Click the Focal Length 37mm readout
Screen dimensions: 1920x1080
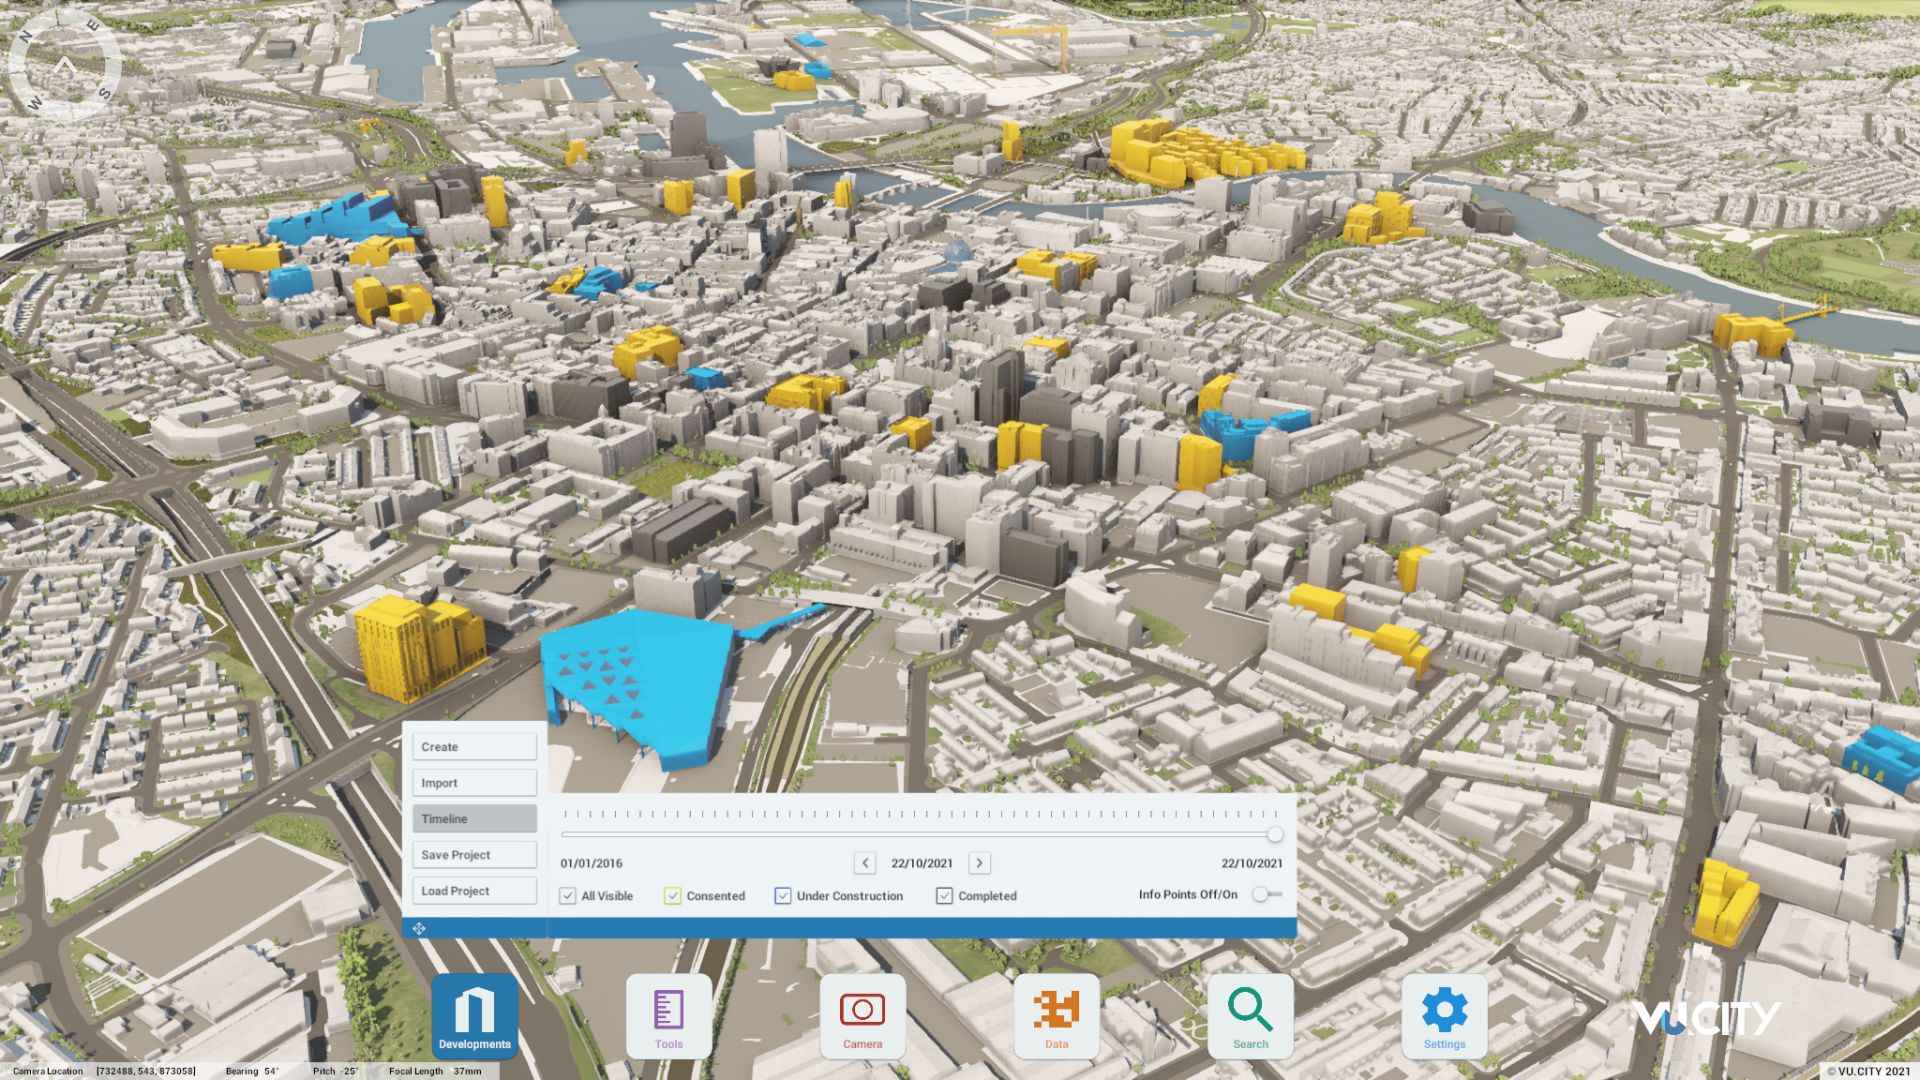435,1071
